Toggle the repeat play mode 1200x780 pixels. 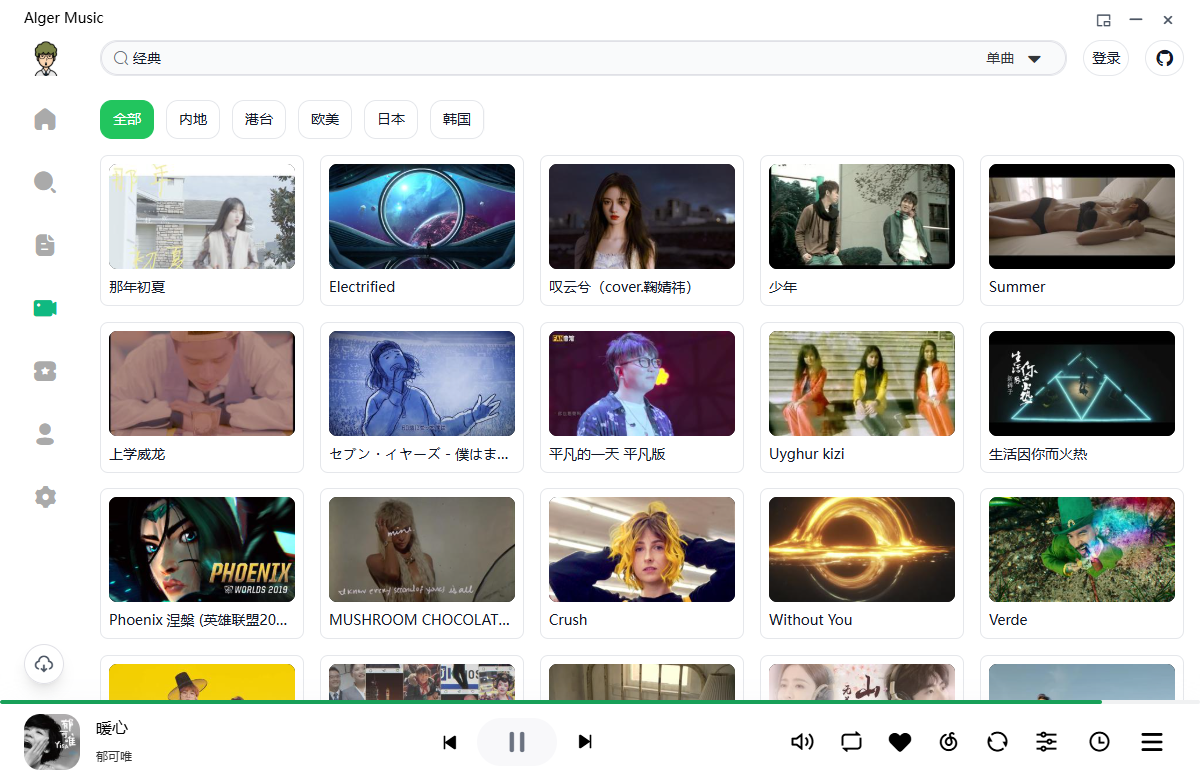point(851,742)
